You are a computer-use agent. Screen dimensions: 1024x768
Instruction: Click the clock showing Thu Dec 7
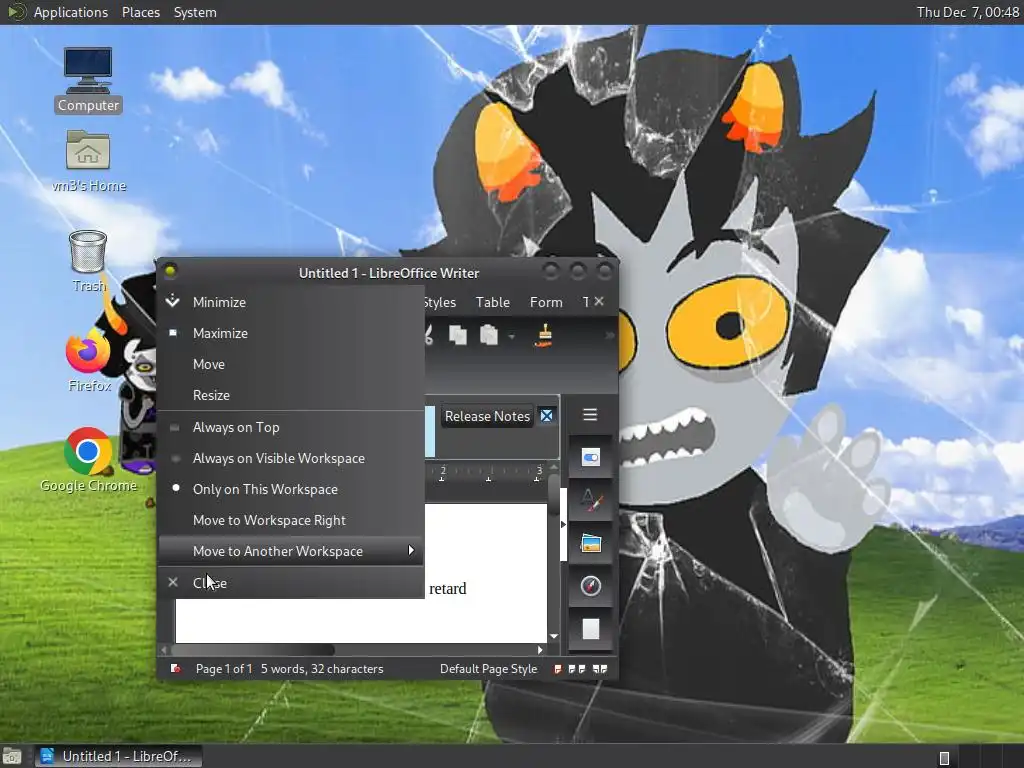coord(967,12)
